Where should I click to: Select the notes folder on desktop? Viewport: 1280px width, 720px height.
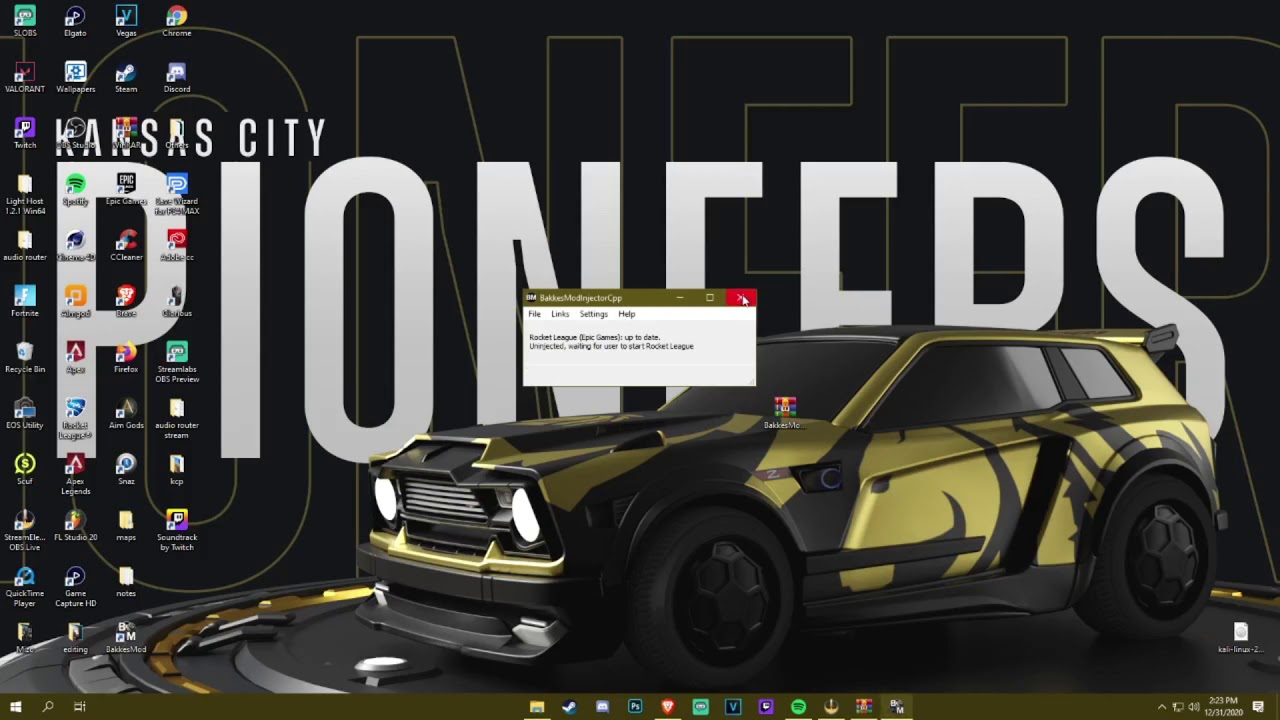tap(126, 581)
